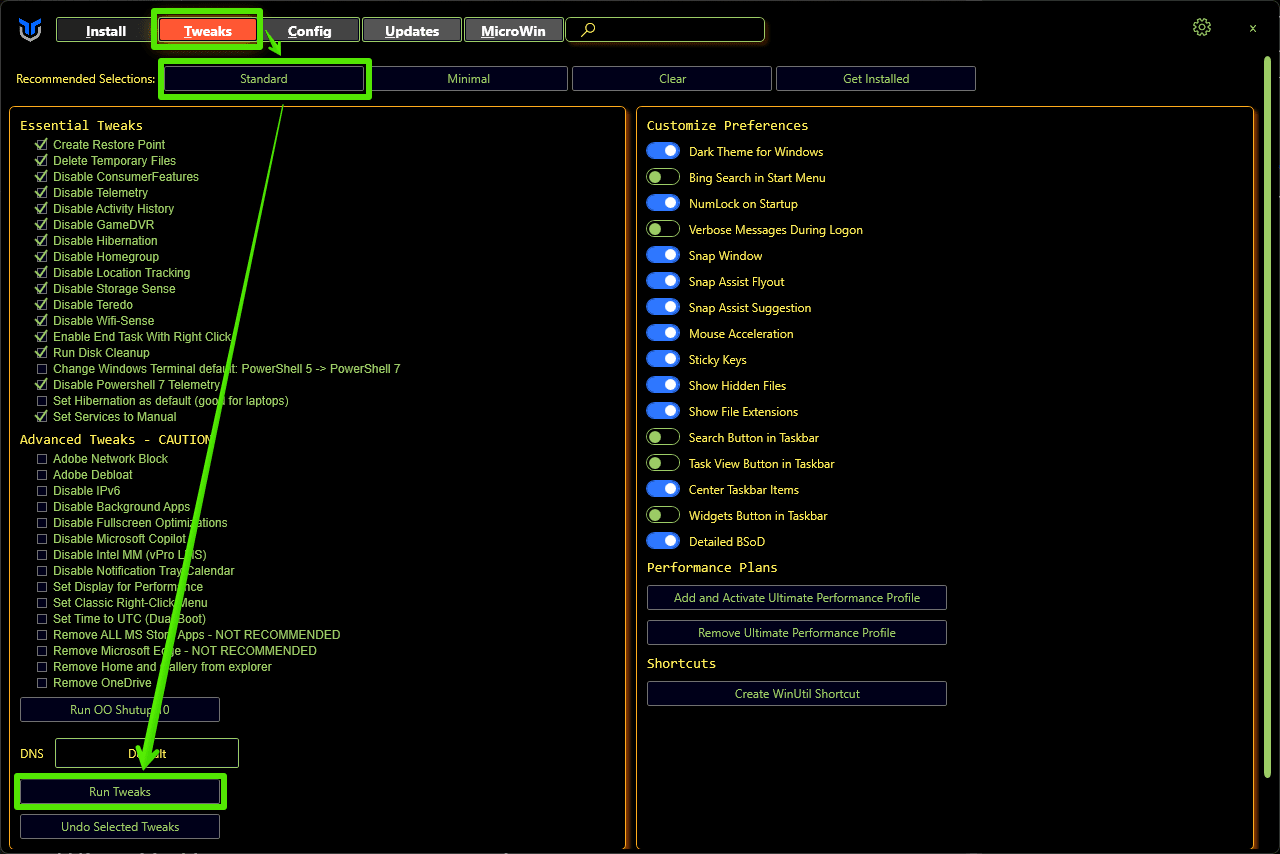Image resolution: width=1280 pixels, height=854 pixels.
Task: Select the Minimal recommended selection
Action: tap(469, 79)
